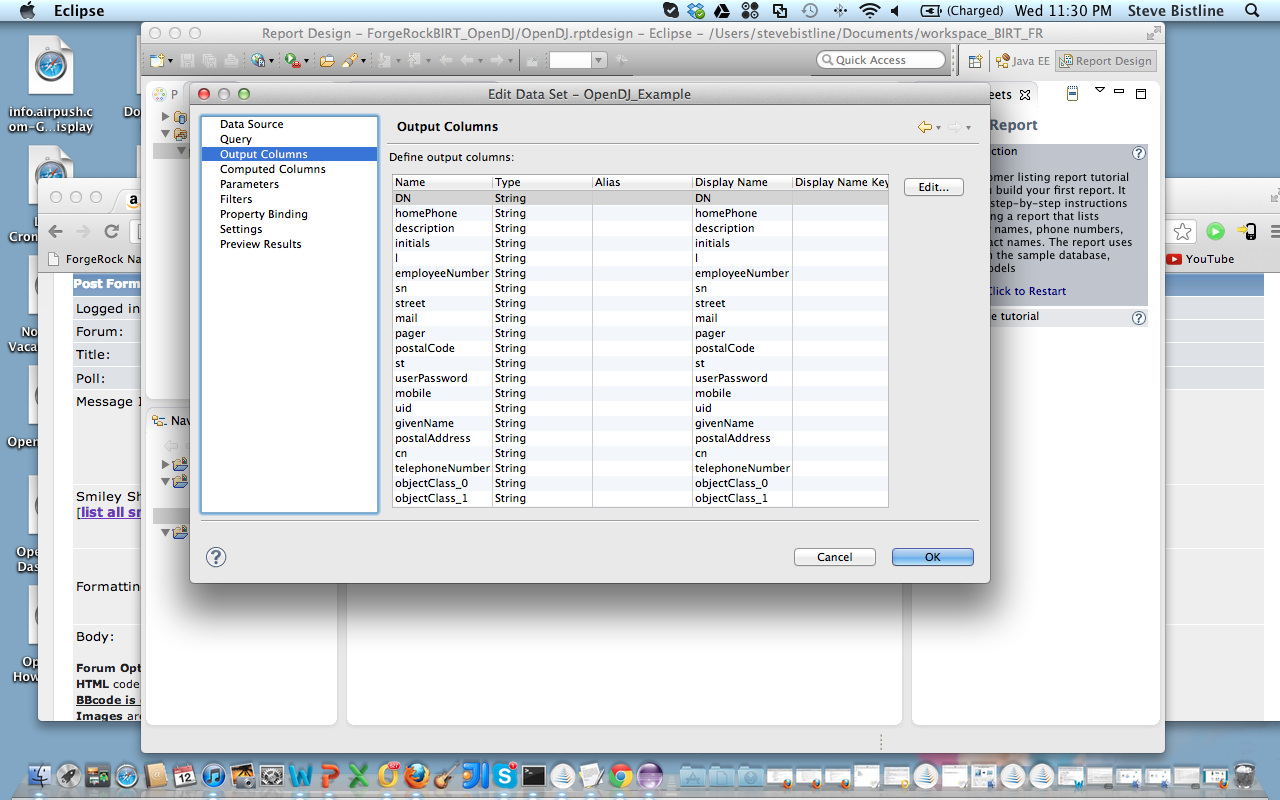Launch Firefox from the Dock
The width and height of the screenshot is (1280, 800).
pos(418,775)
